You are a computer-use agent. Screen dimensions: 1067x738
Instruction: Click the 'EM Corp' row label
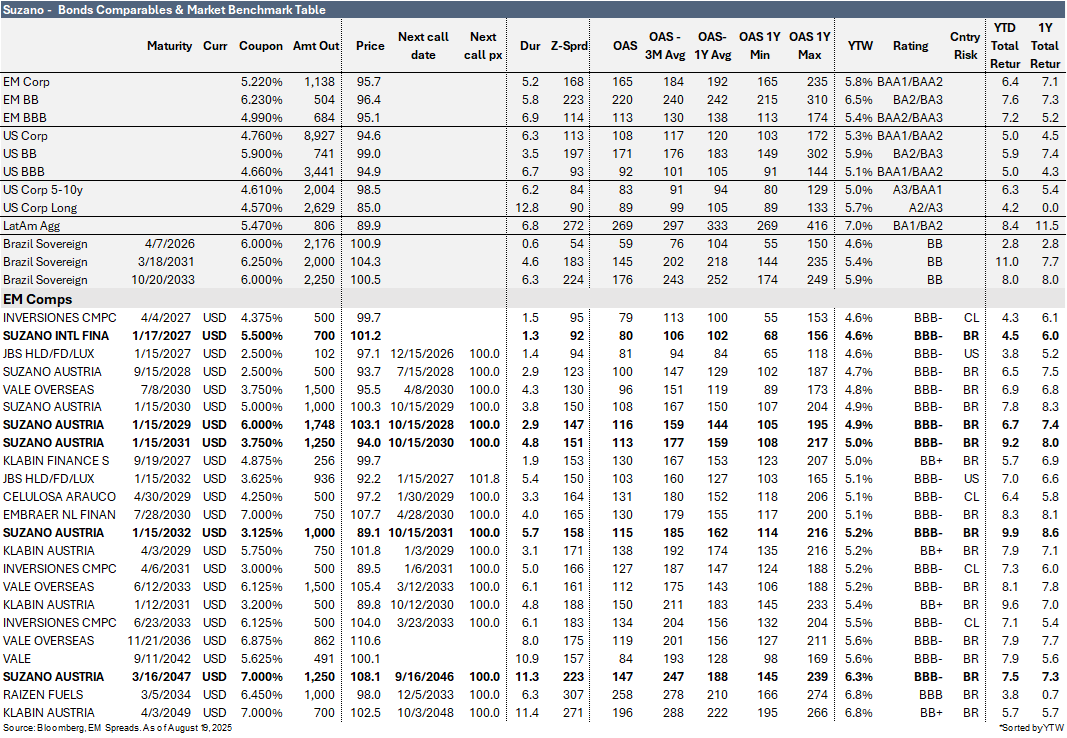(x=26, y=82)
